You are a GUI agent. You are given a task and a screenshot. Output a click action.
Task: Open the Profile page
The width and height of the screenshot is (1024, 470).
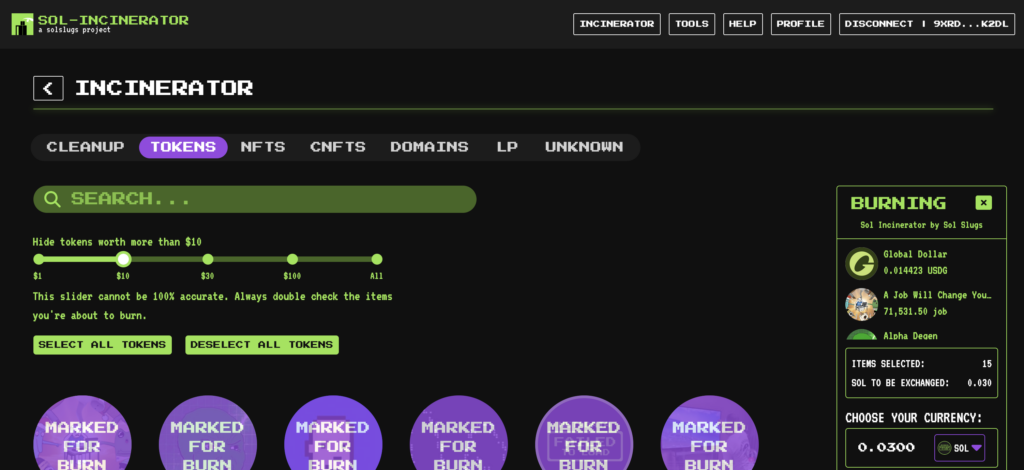pyautogui.click(x=801, y=24)
